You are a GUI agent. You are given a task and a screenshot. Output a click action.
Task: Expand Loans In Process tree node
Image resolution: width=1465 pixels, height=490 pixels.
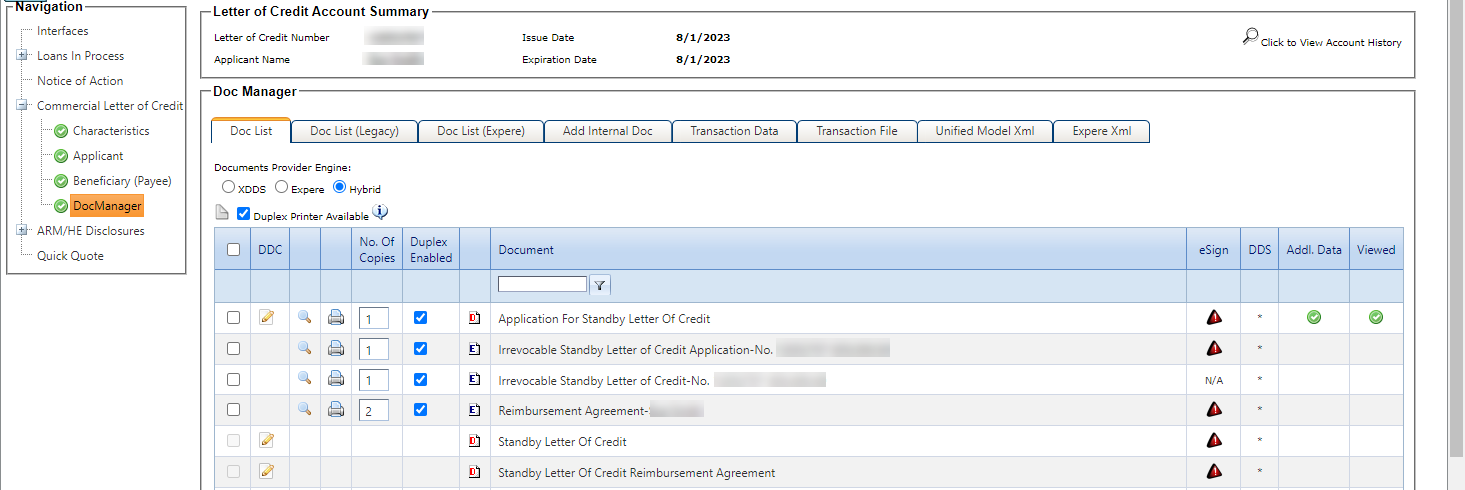pos(22,56)
